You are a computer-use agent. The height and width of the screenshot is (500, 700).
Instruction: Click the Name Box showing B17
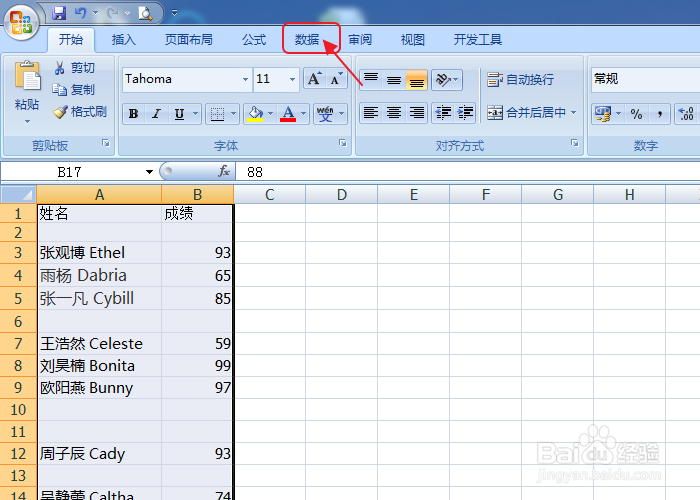click(x=70, y=172)
